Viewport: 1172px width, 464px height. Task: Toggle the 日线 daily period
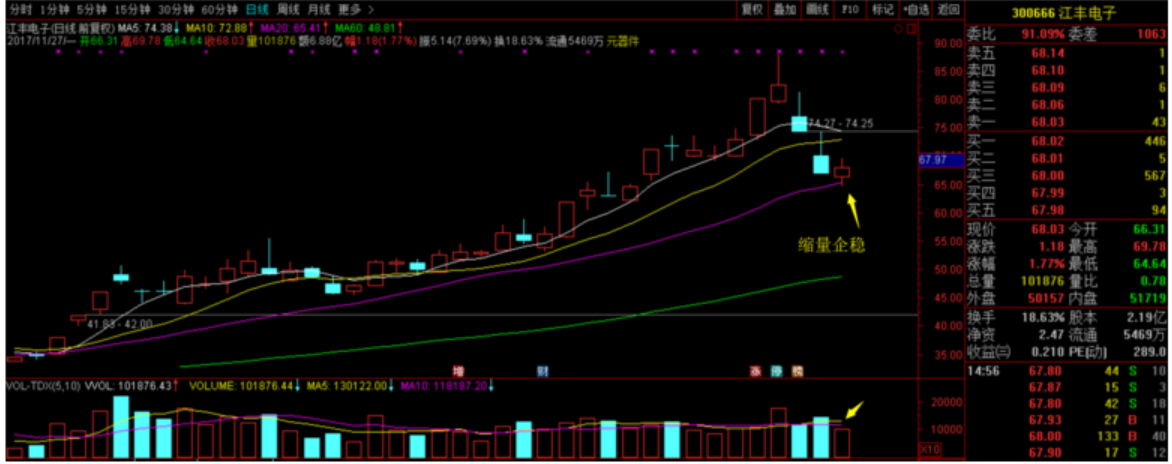[257, 9]
